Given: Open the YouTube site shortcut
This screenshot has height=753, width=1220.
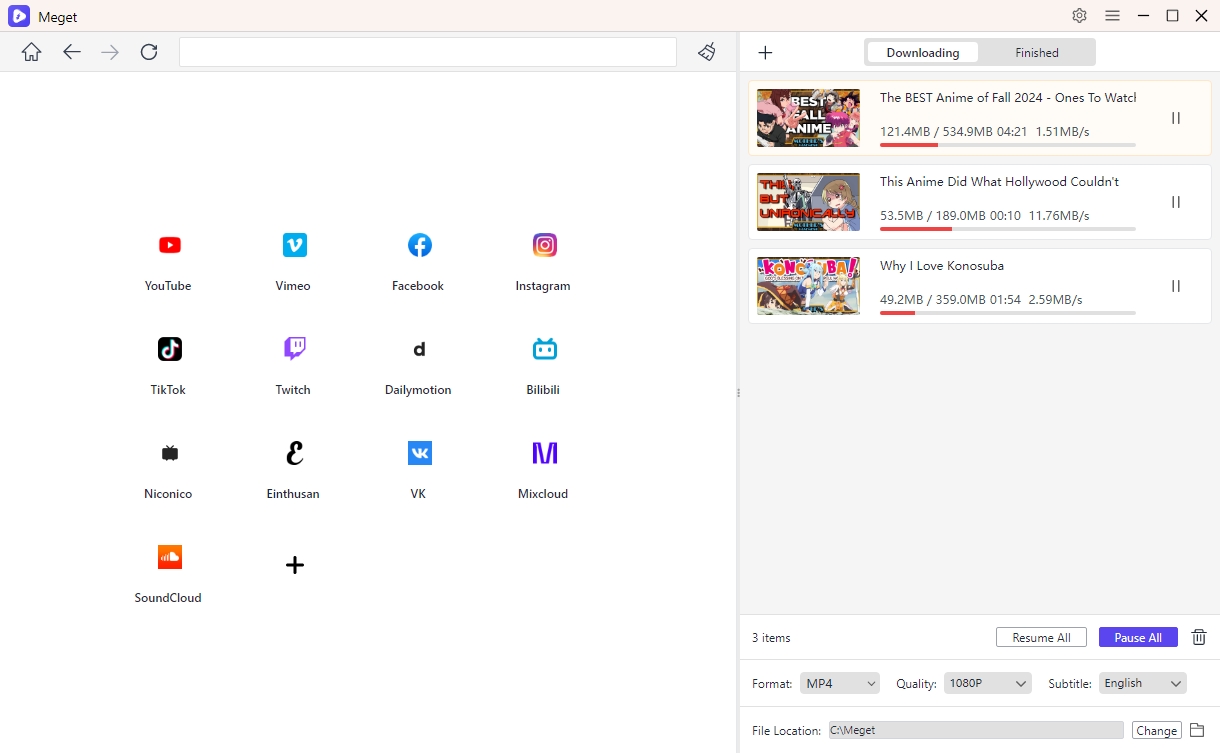Looking at the screenshot, I should tap(169, 246).
